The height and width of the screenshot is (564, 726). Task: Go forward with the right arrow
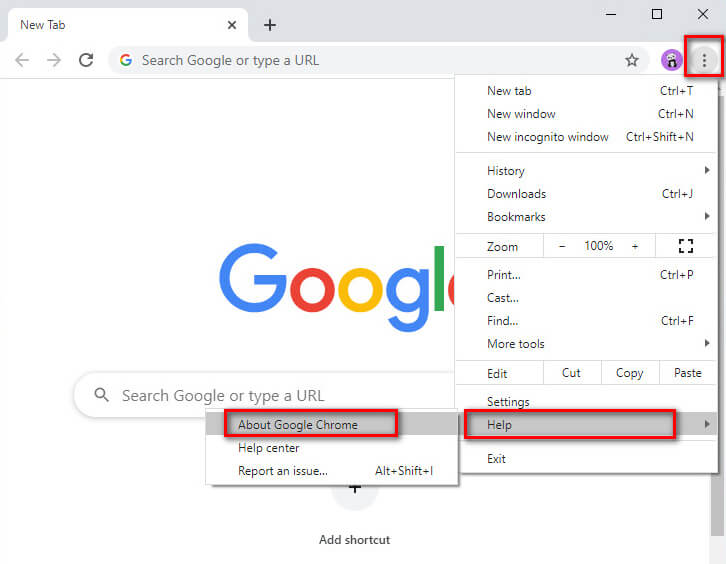(x=54, y=60)
